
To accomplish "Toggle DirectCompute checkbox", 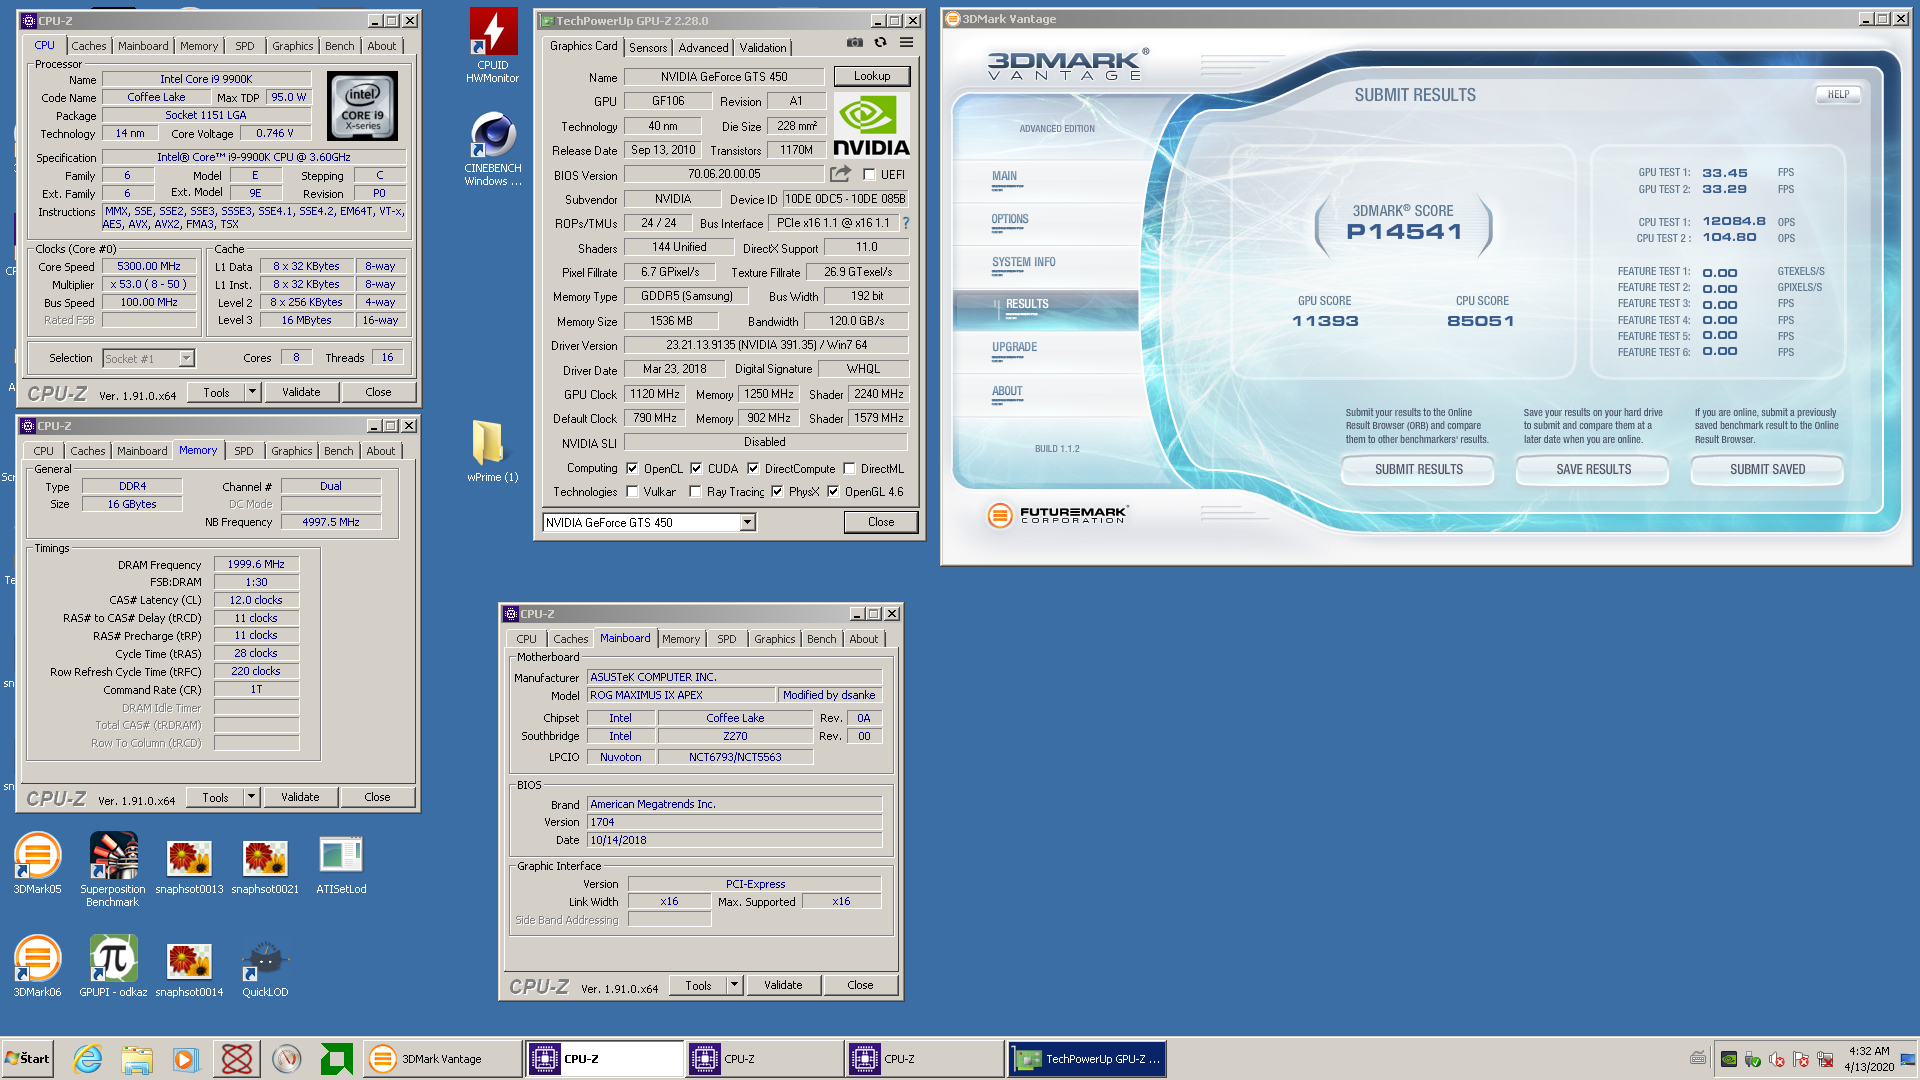I will tap(753, 468).
